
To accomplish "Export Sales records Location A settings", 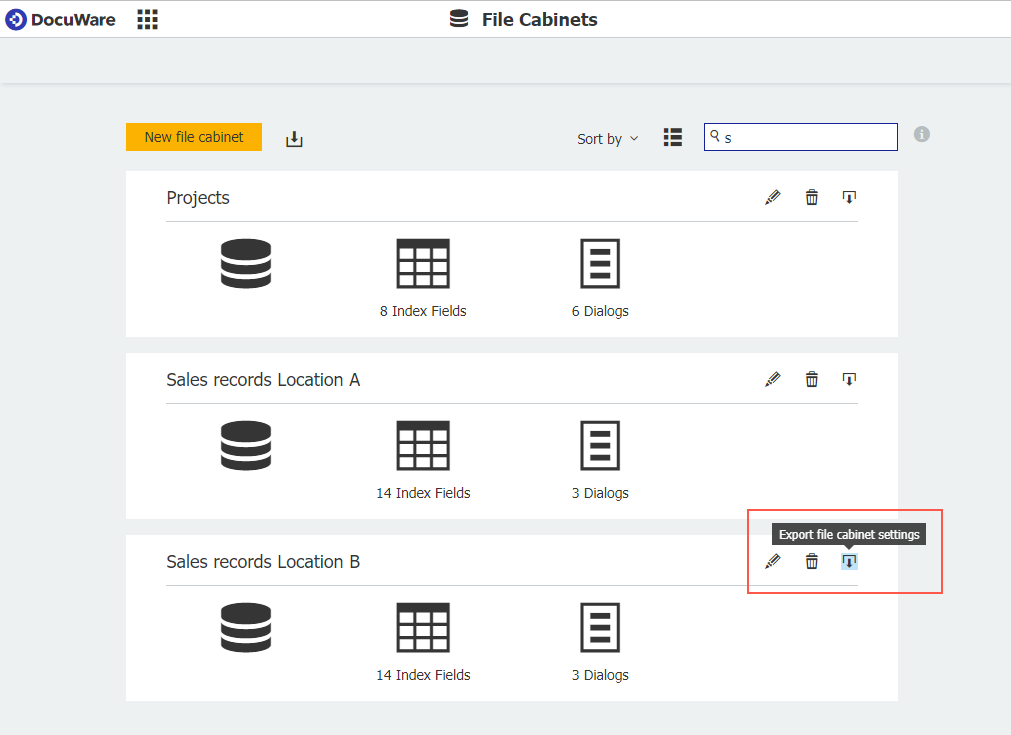I will click(x=848, y=379).
